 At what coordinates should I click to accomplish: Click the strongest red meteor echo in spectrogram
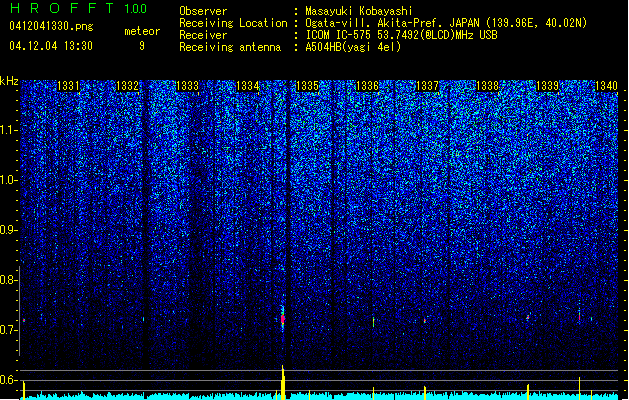[283, 319]
